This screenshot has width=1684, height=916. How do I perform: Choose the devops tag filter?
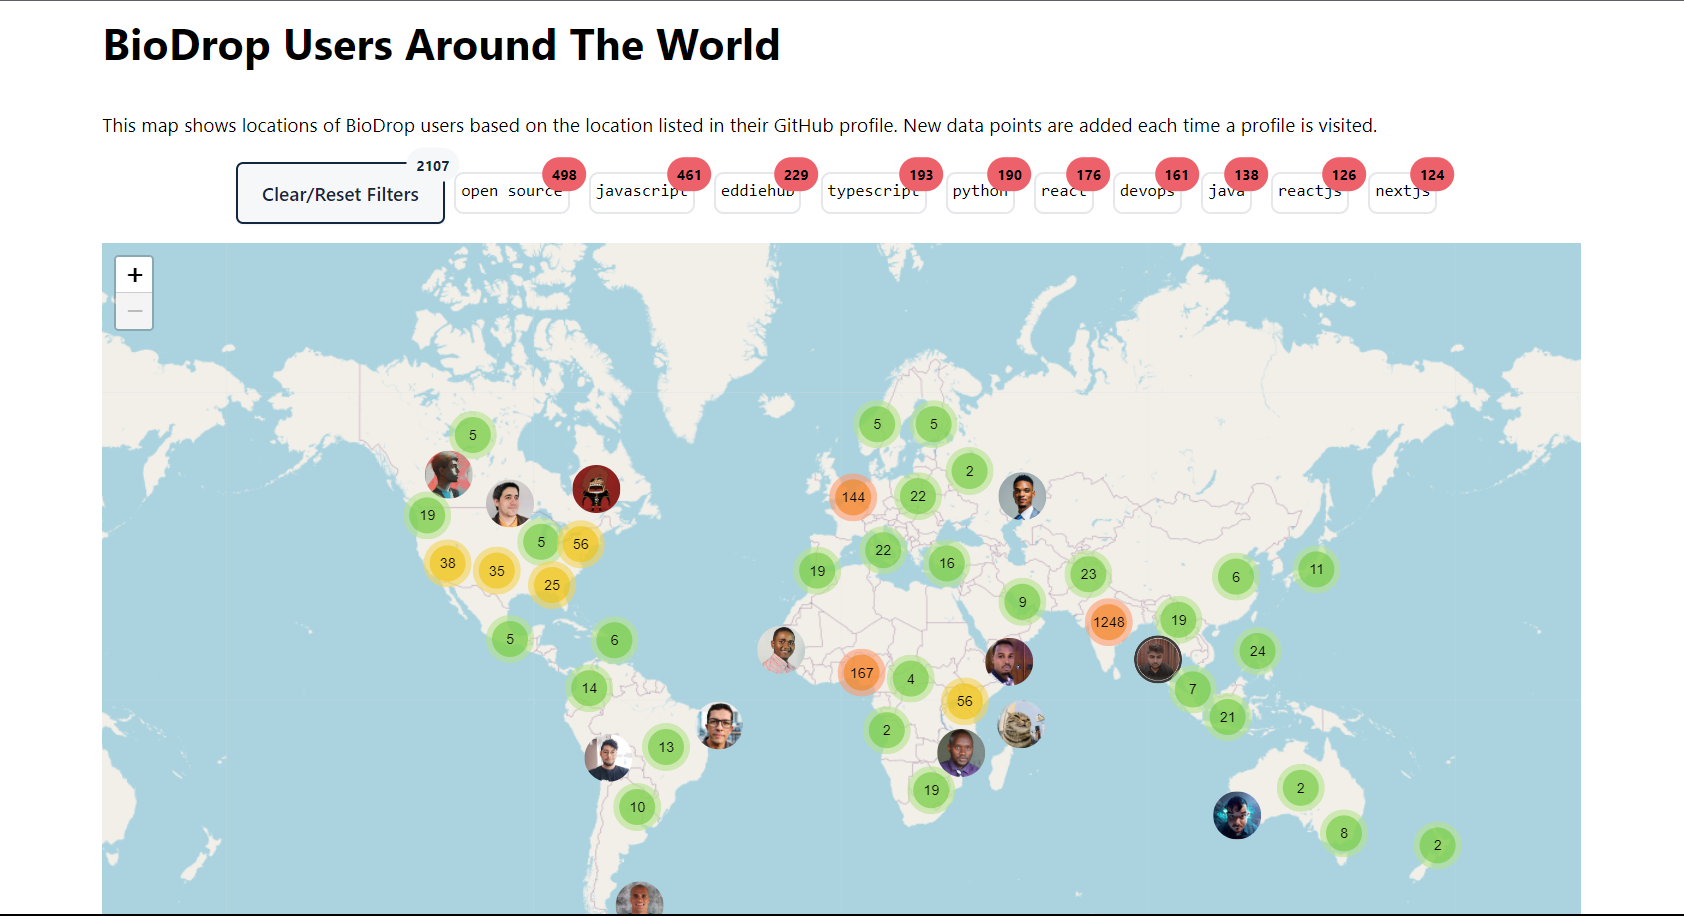pyautogui.click(x=1147, y=191)
